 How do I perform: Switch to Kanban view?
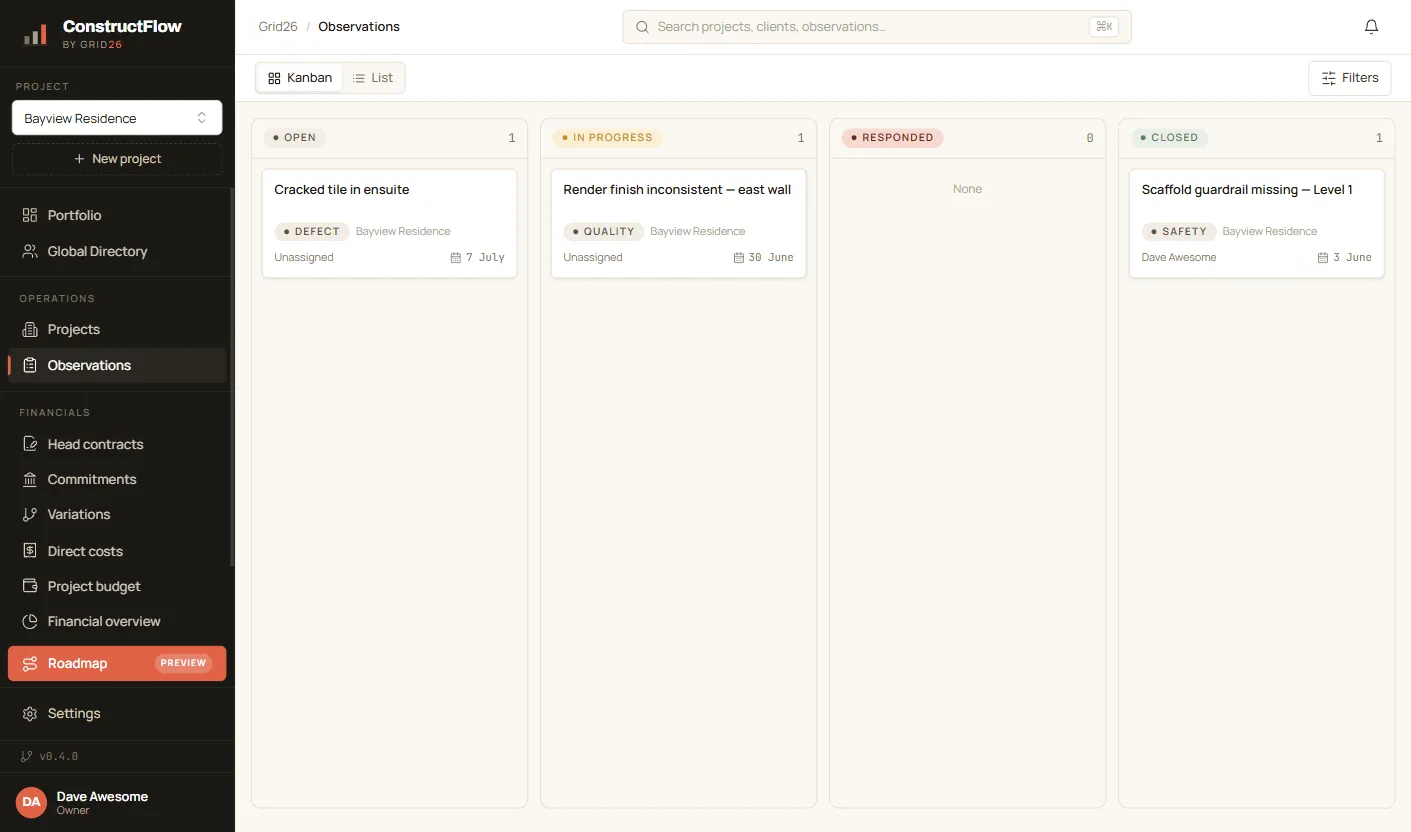[299, 78]
